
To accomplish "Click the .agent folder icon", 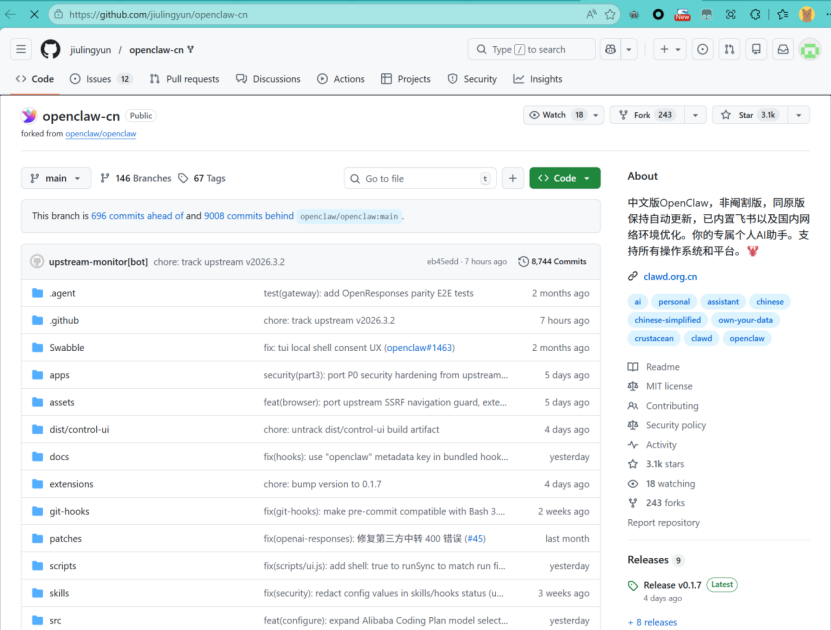I will tap(37, 293).
